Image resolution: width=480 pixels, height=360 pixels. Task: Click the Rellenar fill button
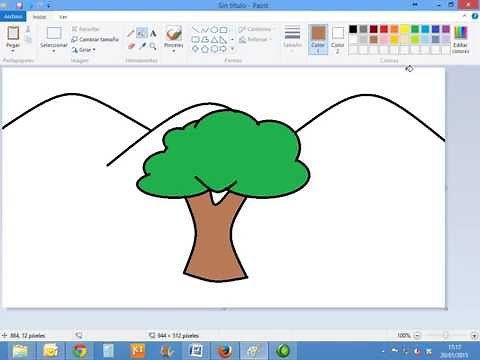click(254, 39)
